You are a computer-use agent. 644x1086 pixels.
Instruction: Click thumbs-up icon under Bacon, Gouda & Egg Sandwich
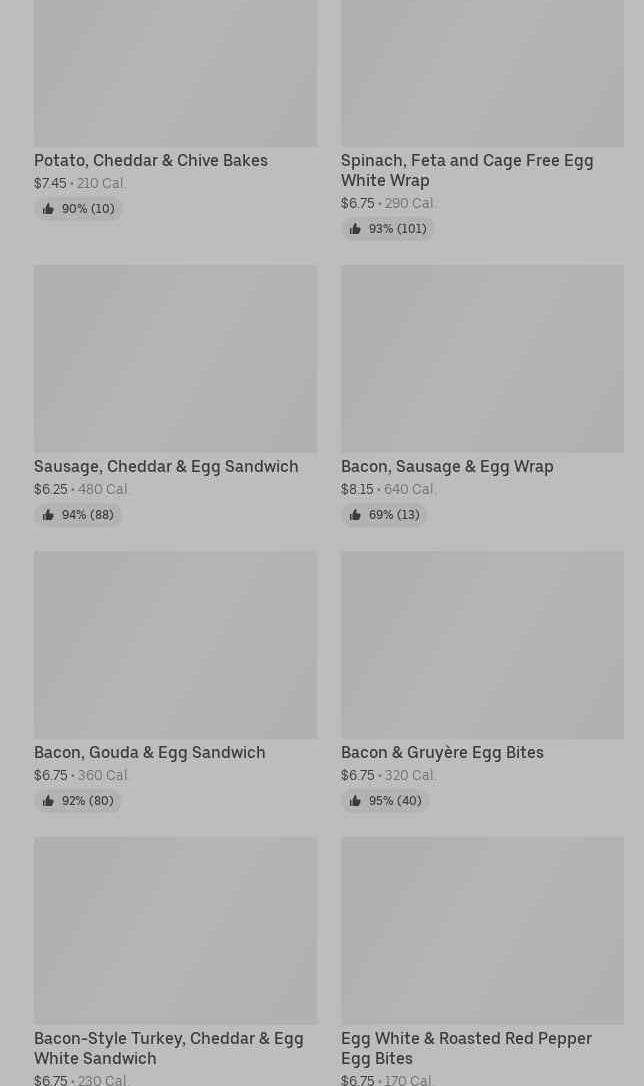tap(48, 801)
